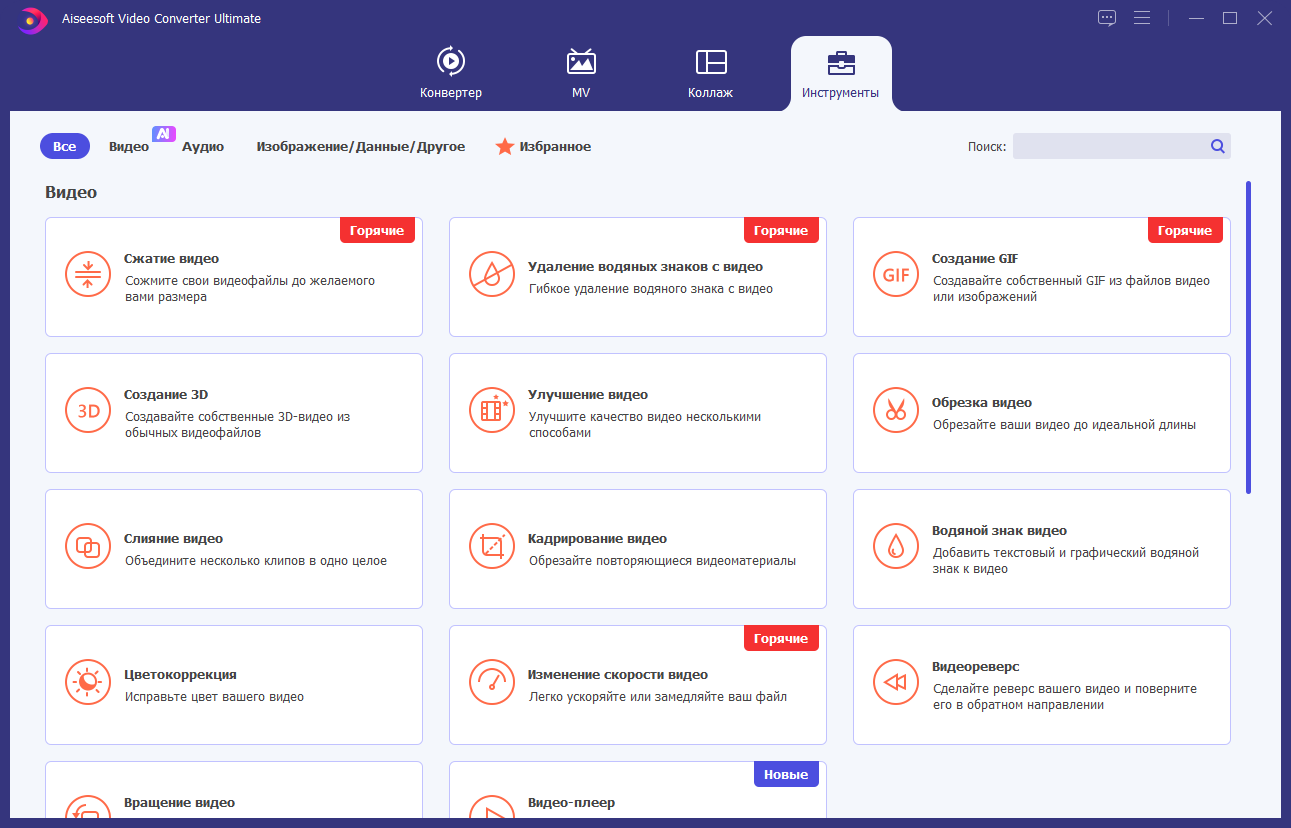
Task: Click the Горячие badge on Сжатие видео
Action: [377, 231]
